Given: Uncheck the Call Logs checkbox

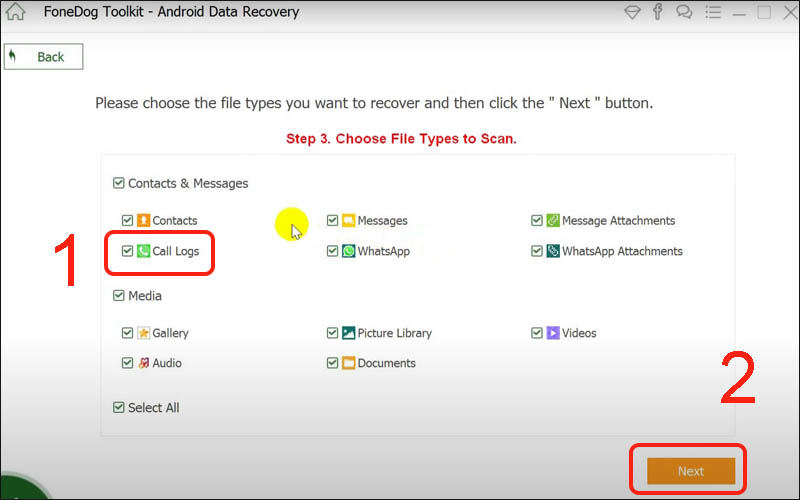Looking at the screenshot, I should (127, 251).
